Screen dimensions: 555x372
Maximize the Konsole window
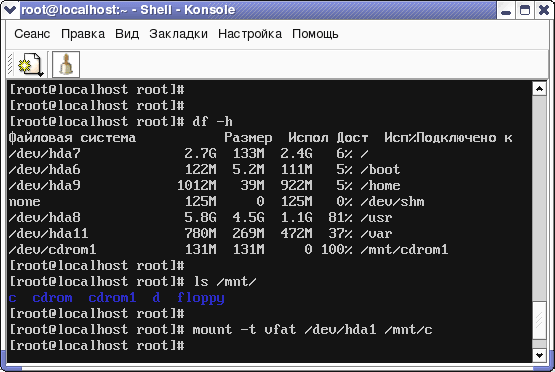(x=525, y=10)
